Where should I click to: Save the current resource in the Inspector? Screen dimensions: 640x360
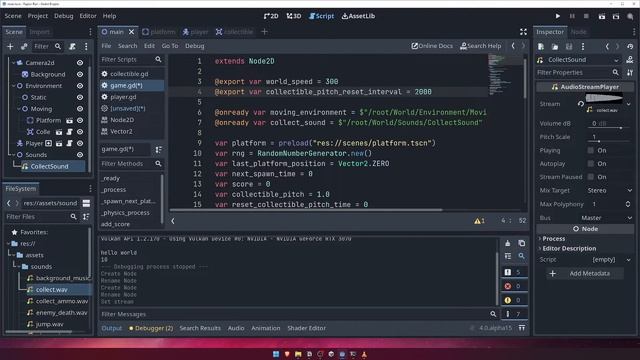[x=569, y=47]
